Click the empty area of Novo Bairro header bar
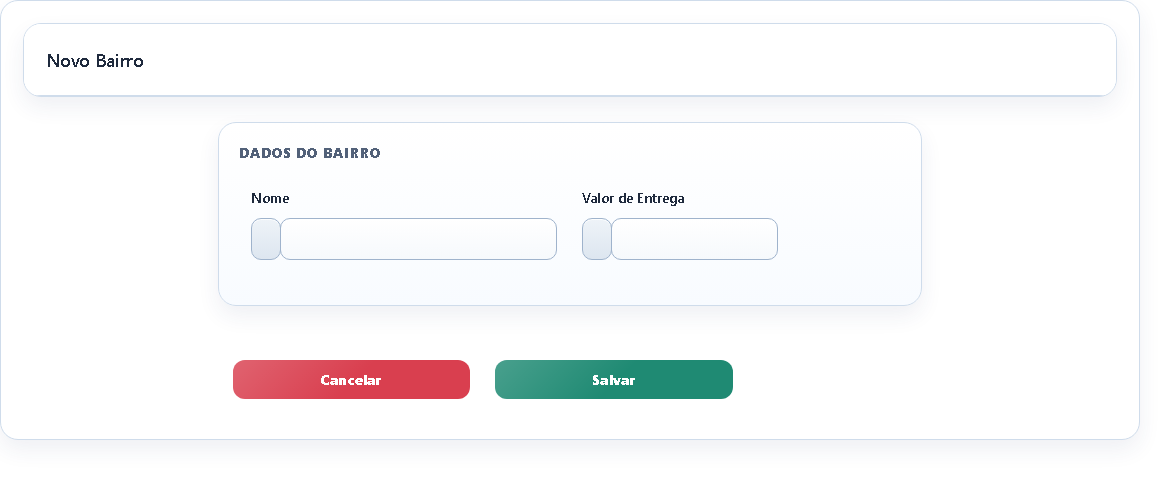Image resolution: width=1168 pixels, height=478 pixels. click(x=626, y=60)
